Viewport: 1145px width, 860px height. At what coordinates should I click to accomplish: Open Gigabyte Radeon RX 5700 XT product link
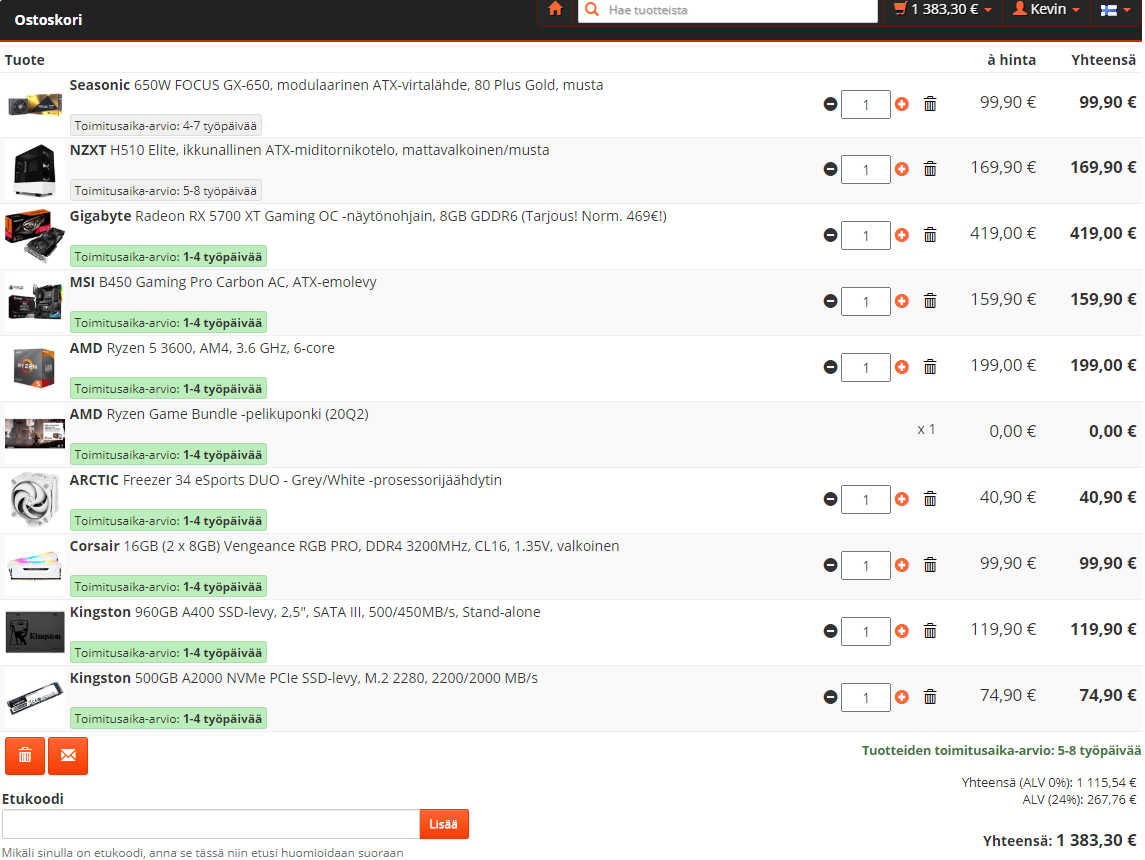(368, 216)
